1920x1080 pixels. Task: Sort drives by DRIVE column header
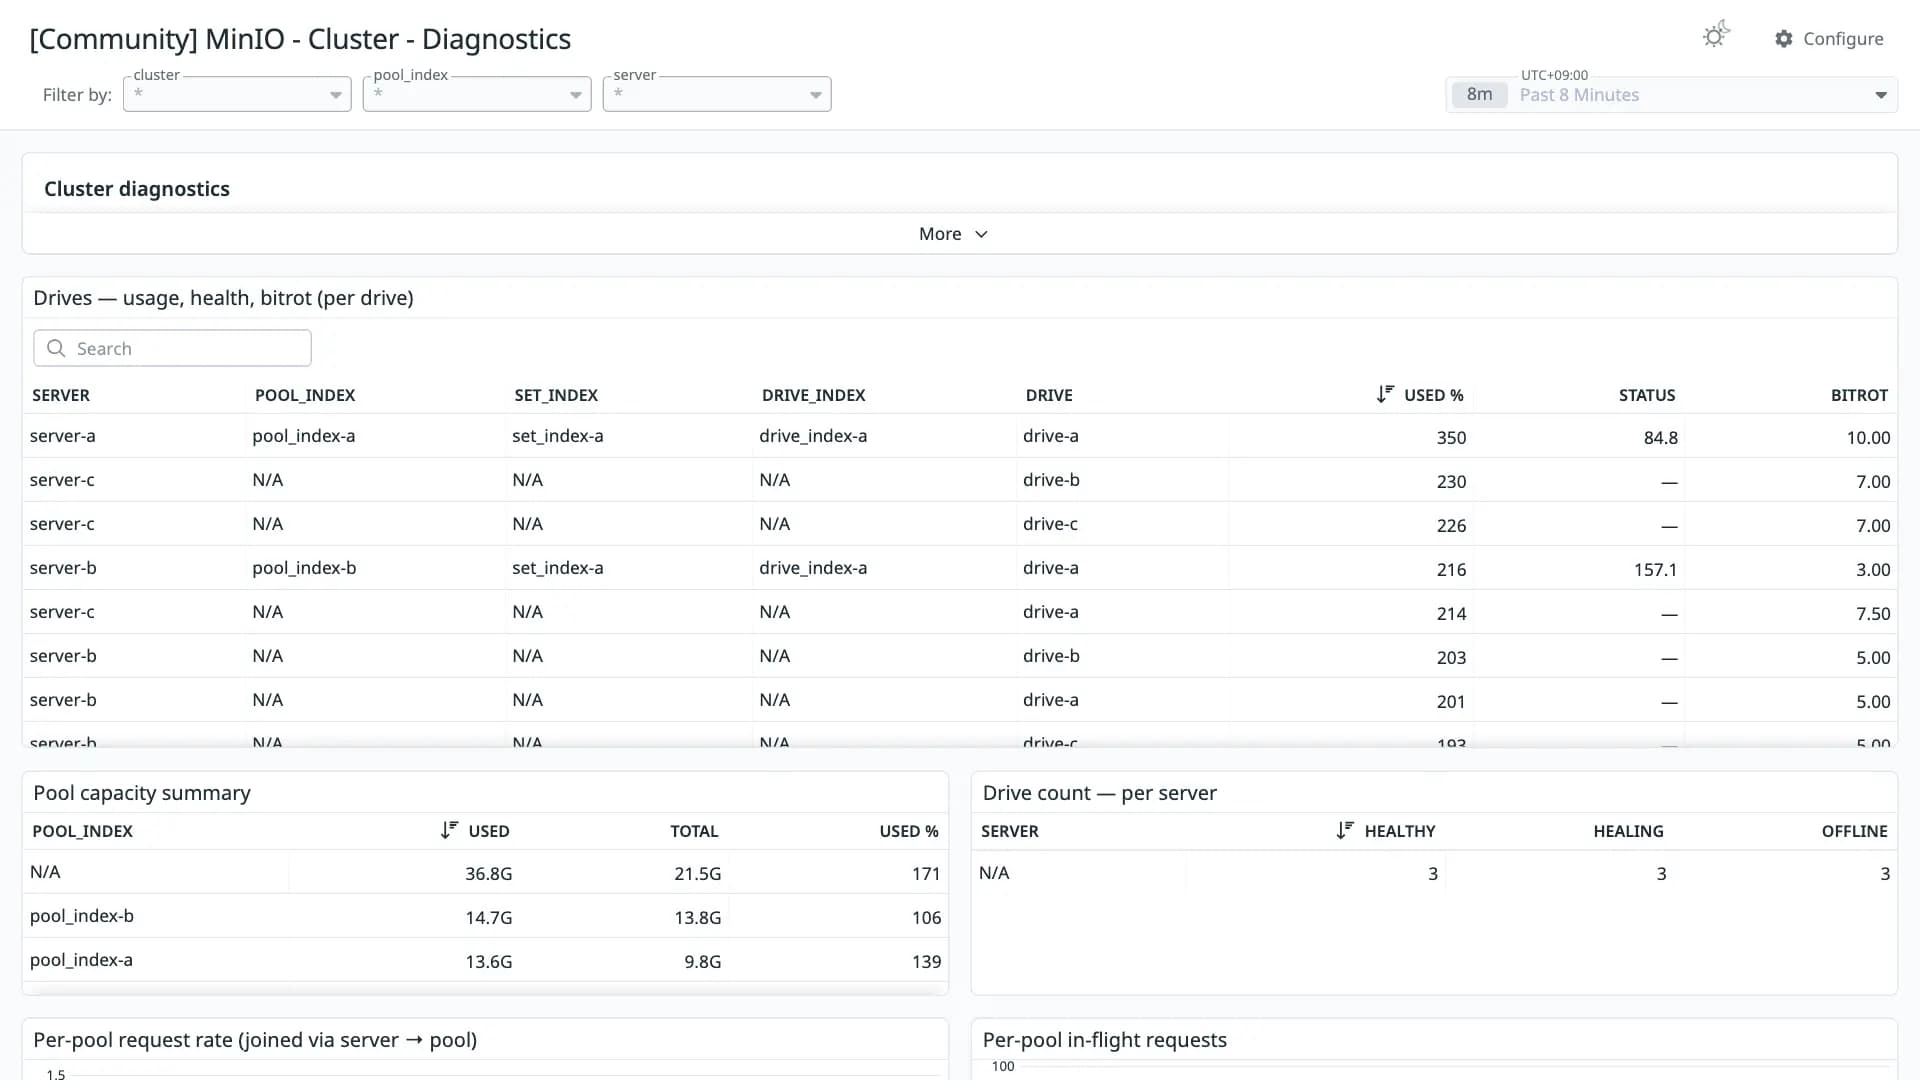pyautogui.click(x=1049, y=395)
